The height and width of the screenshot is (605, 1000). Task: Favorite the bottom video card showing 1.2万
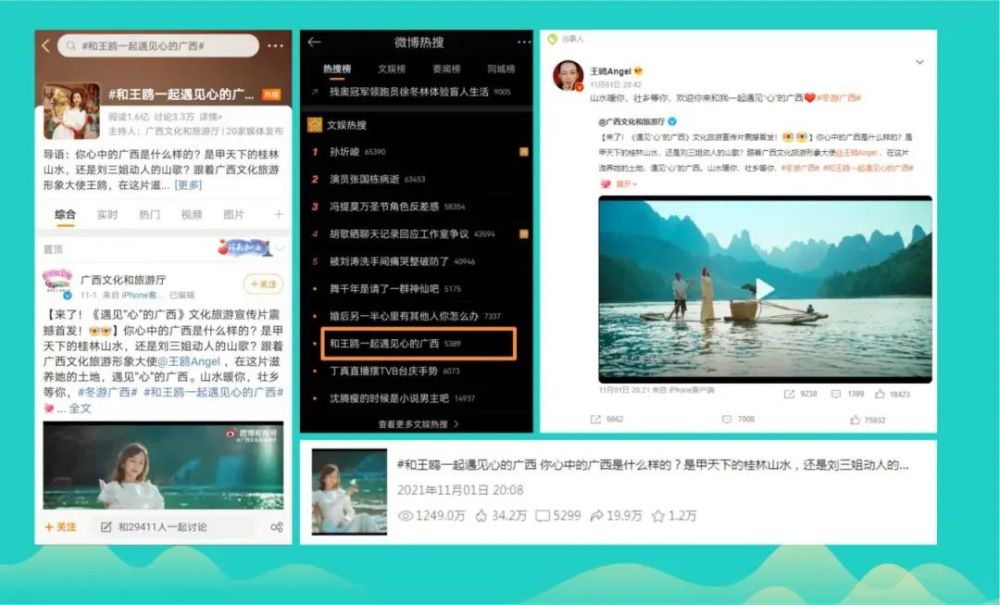674,516
